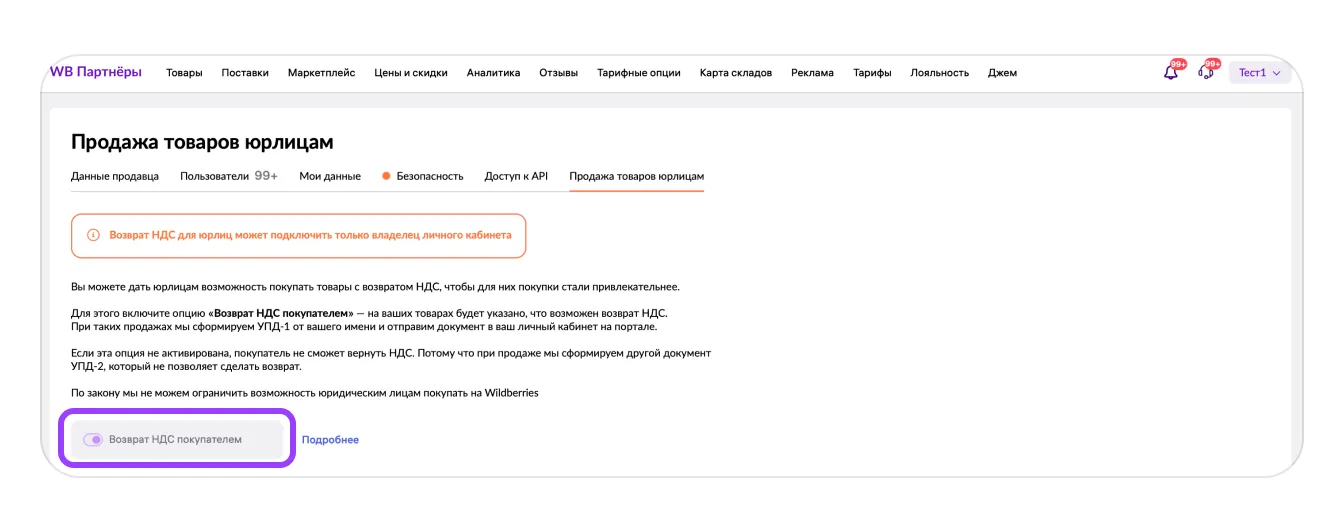Open Карта складов page
The image size is (1344, 532).
(735, 73)
